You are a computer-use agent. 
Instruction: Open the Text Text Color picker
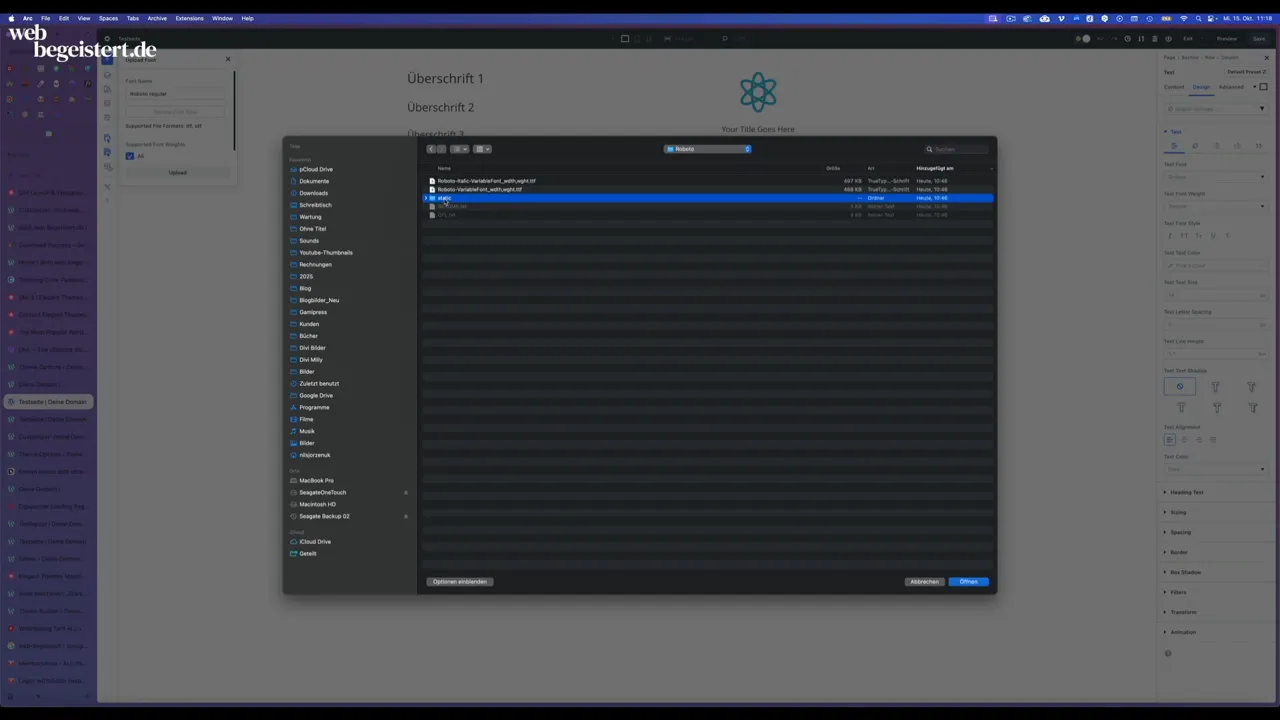pos(1215,266)
